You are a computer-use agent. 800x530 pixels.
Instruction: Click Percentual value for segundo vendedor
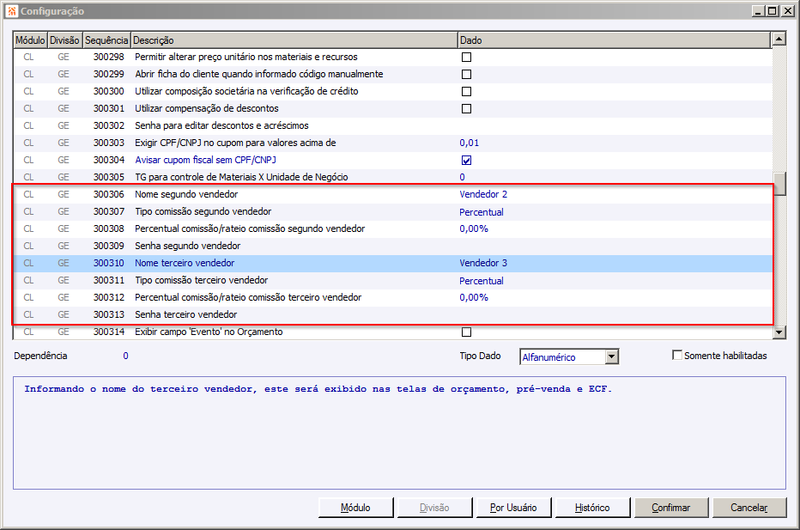481,212
